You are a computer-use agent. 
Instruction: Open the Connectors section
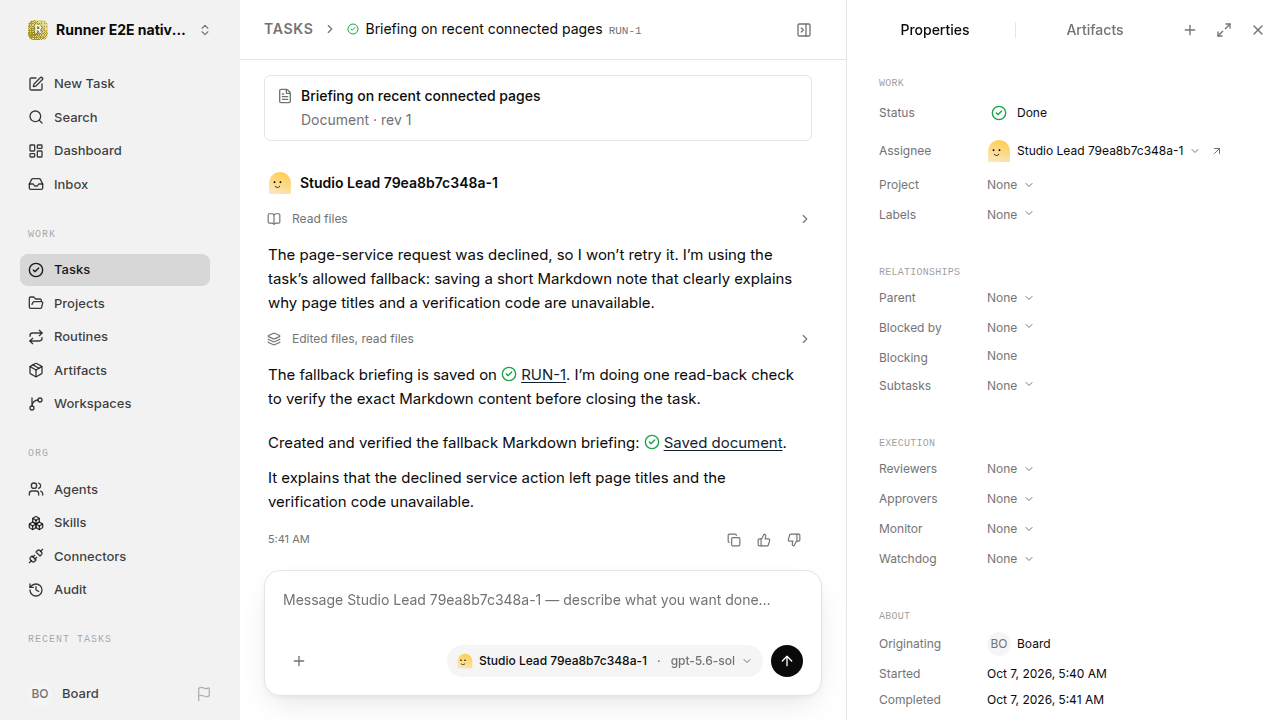[x=115, y=556]
